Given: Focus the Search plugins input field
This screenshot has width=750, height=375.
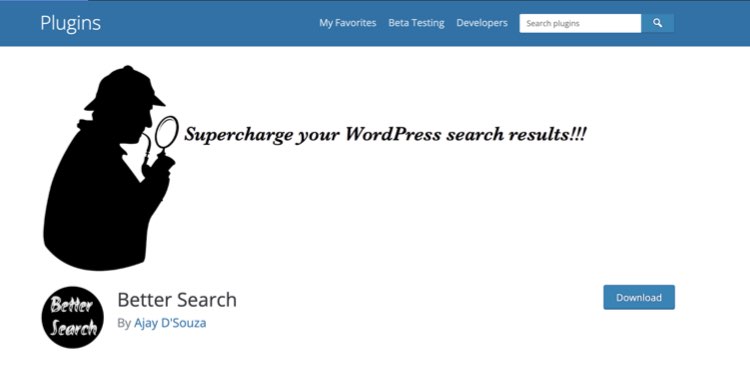Looking at the screenshot, I should [x=580, y=23].
